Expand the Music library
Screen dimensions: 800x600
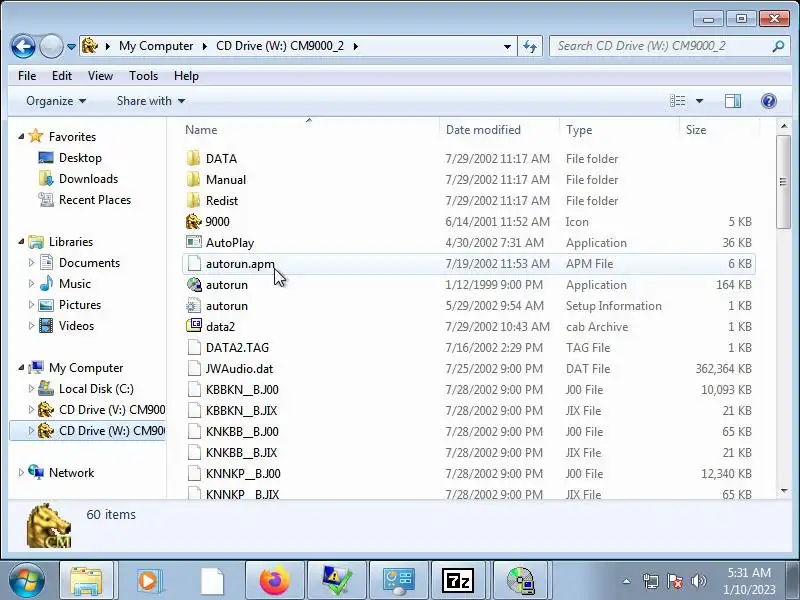31,284
